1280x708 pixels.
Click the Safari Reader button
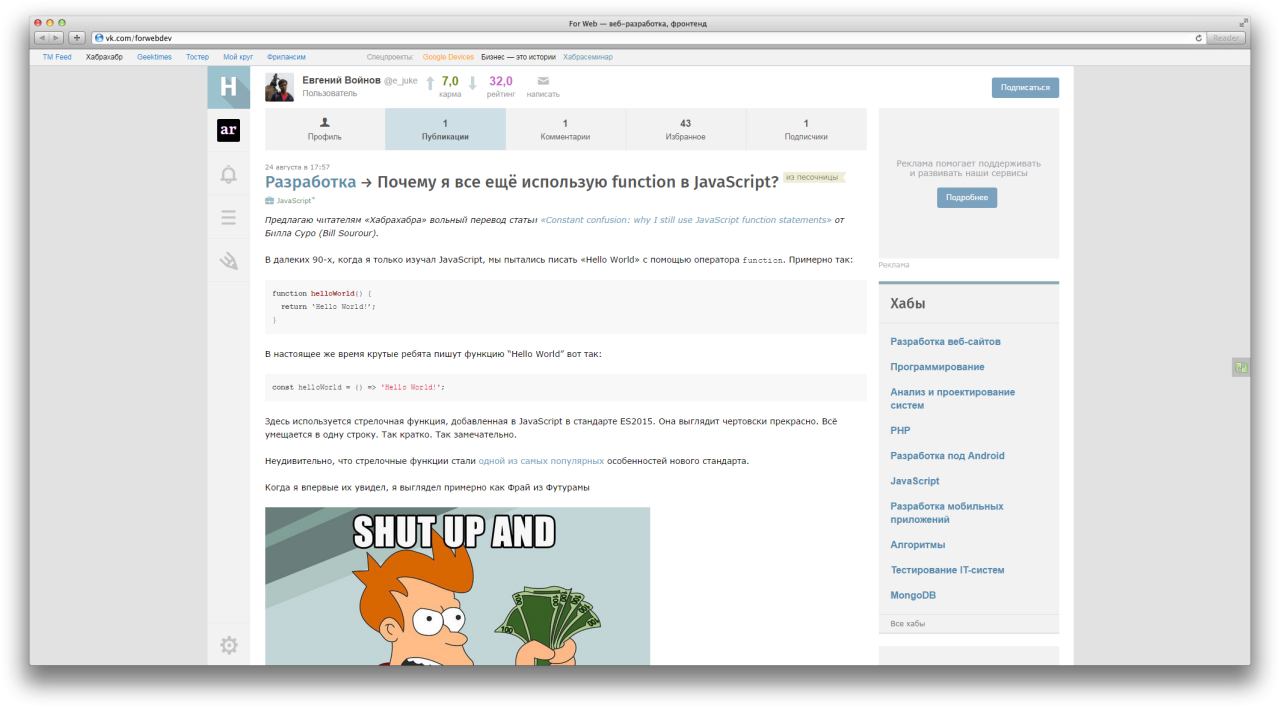click(x=1225, y=38)
